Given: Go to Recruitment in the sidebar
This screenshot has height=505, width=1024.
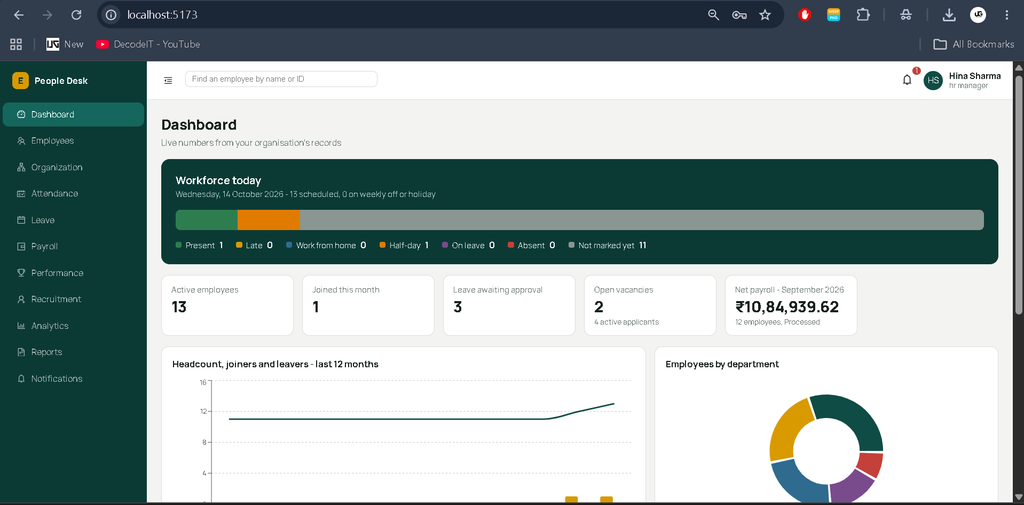Looking at the screenshot, I should click(73, 299).
